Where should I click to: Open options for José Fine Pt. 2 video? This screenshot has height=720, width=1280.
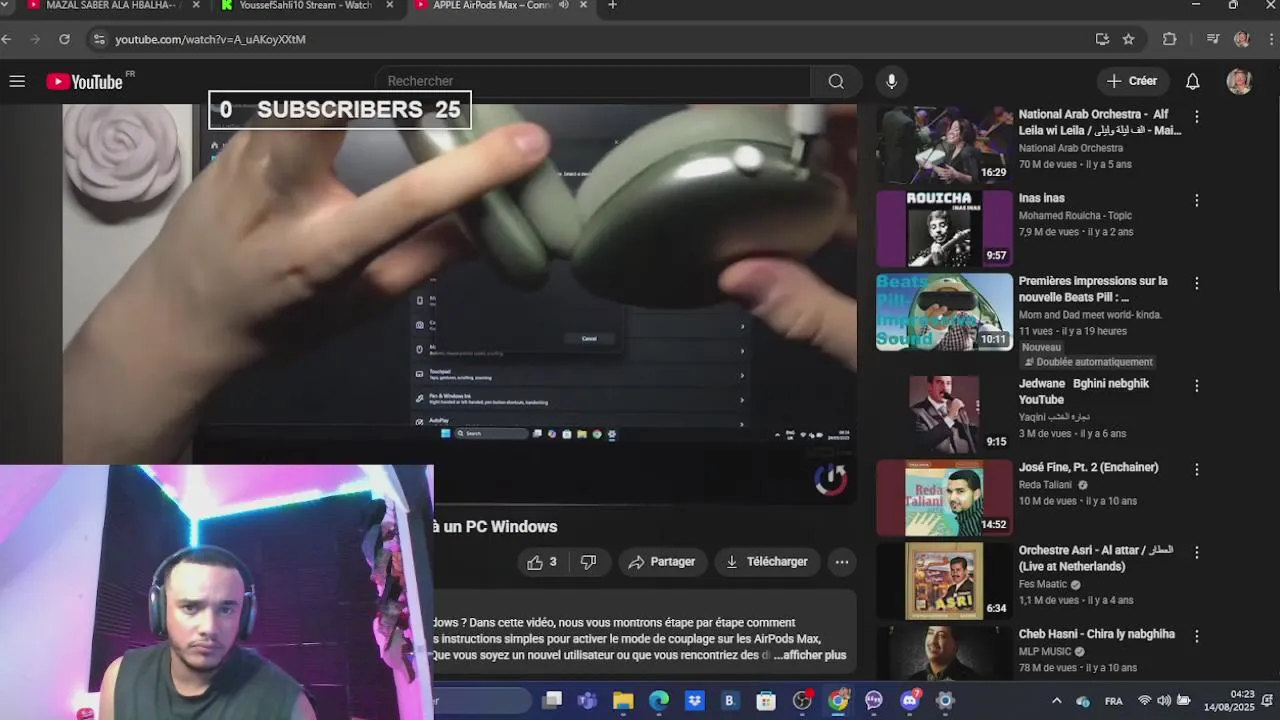pos(1196,470)
